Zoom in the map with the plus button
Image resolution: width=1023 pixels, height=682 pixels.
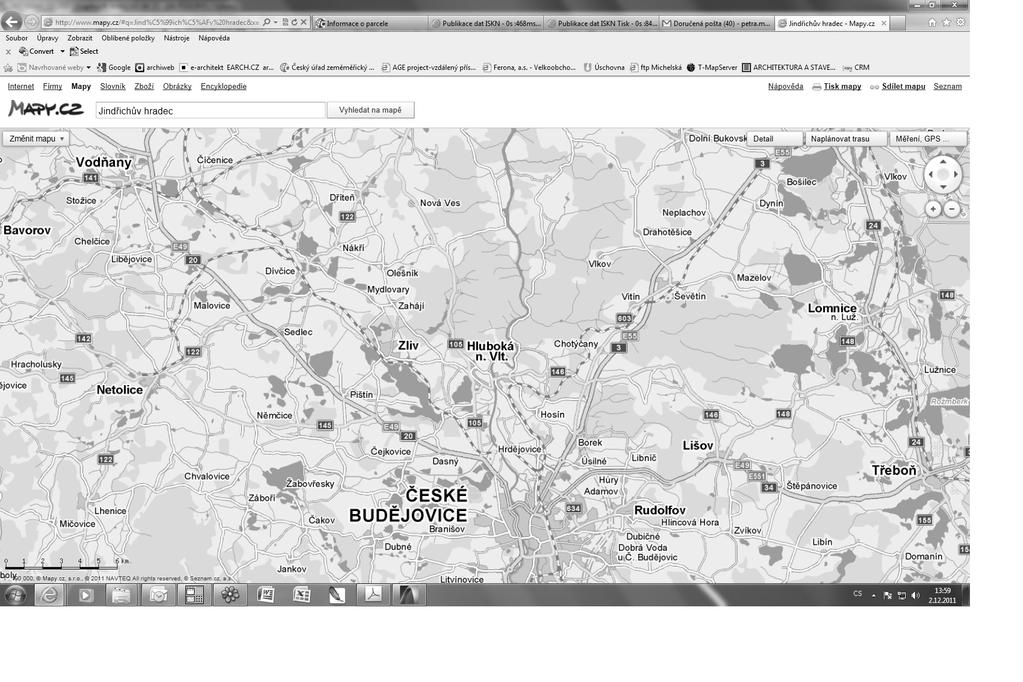(x=933, y=209)
